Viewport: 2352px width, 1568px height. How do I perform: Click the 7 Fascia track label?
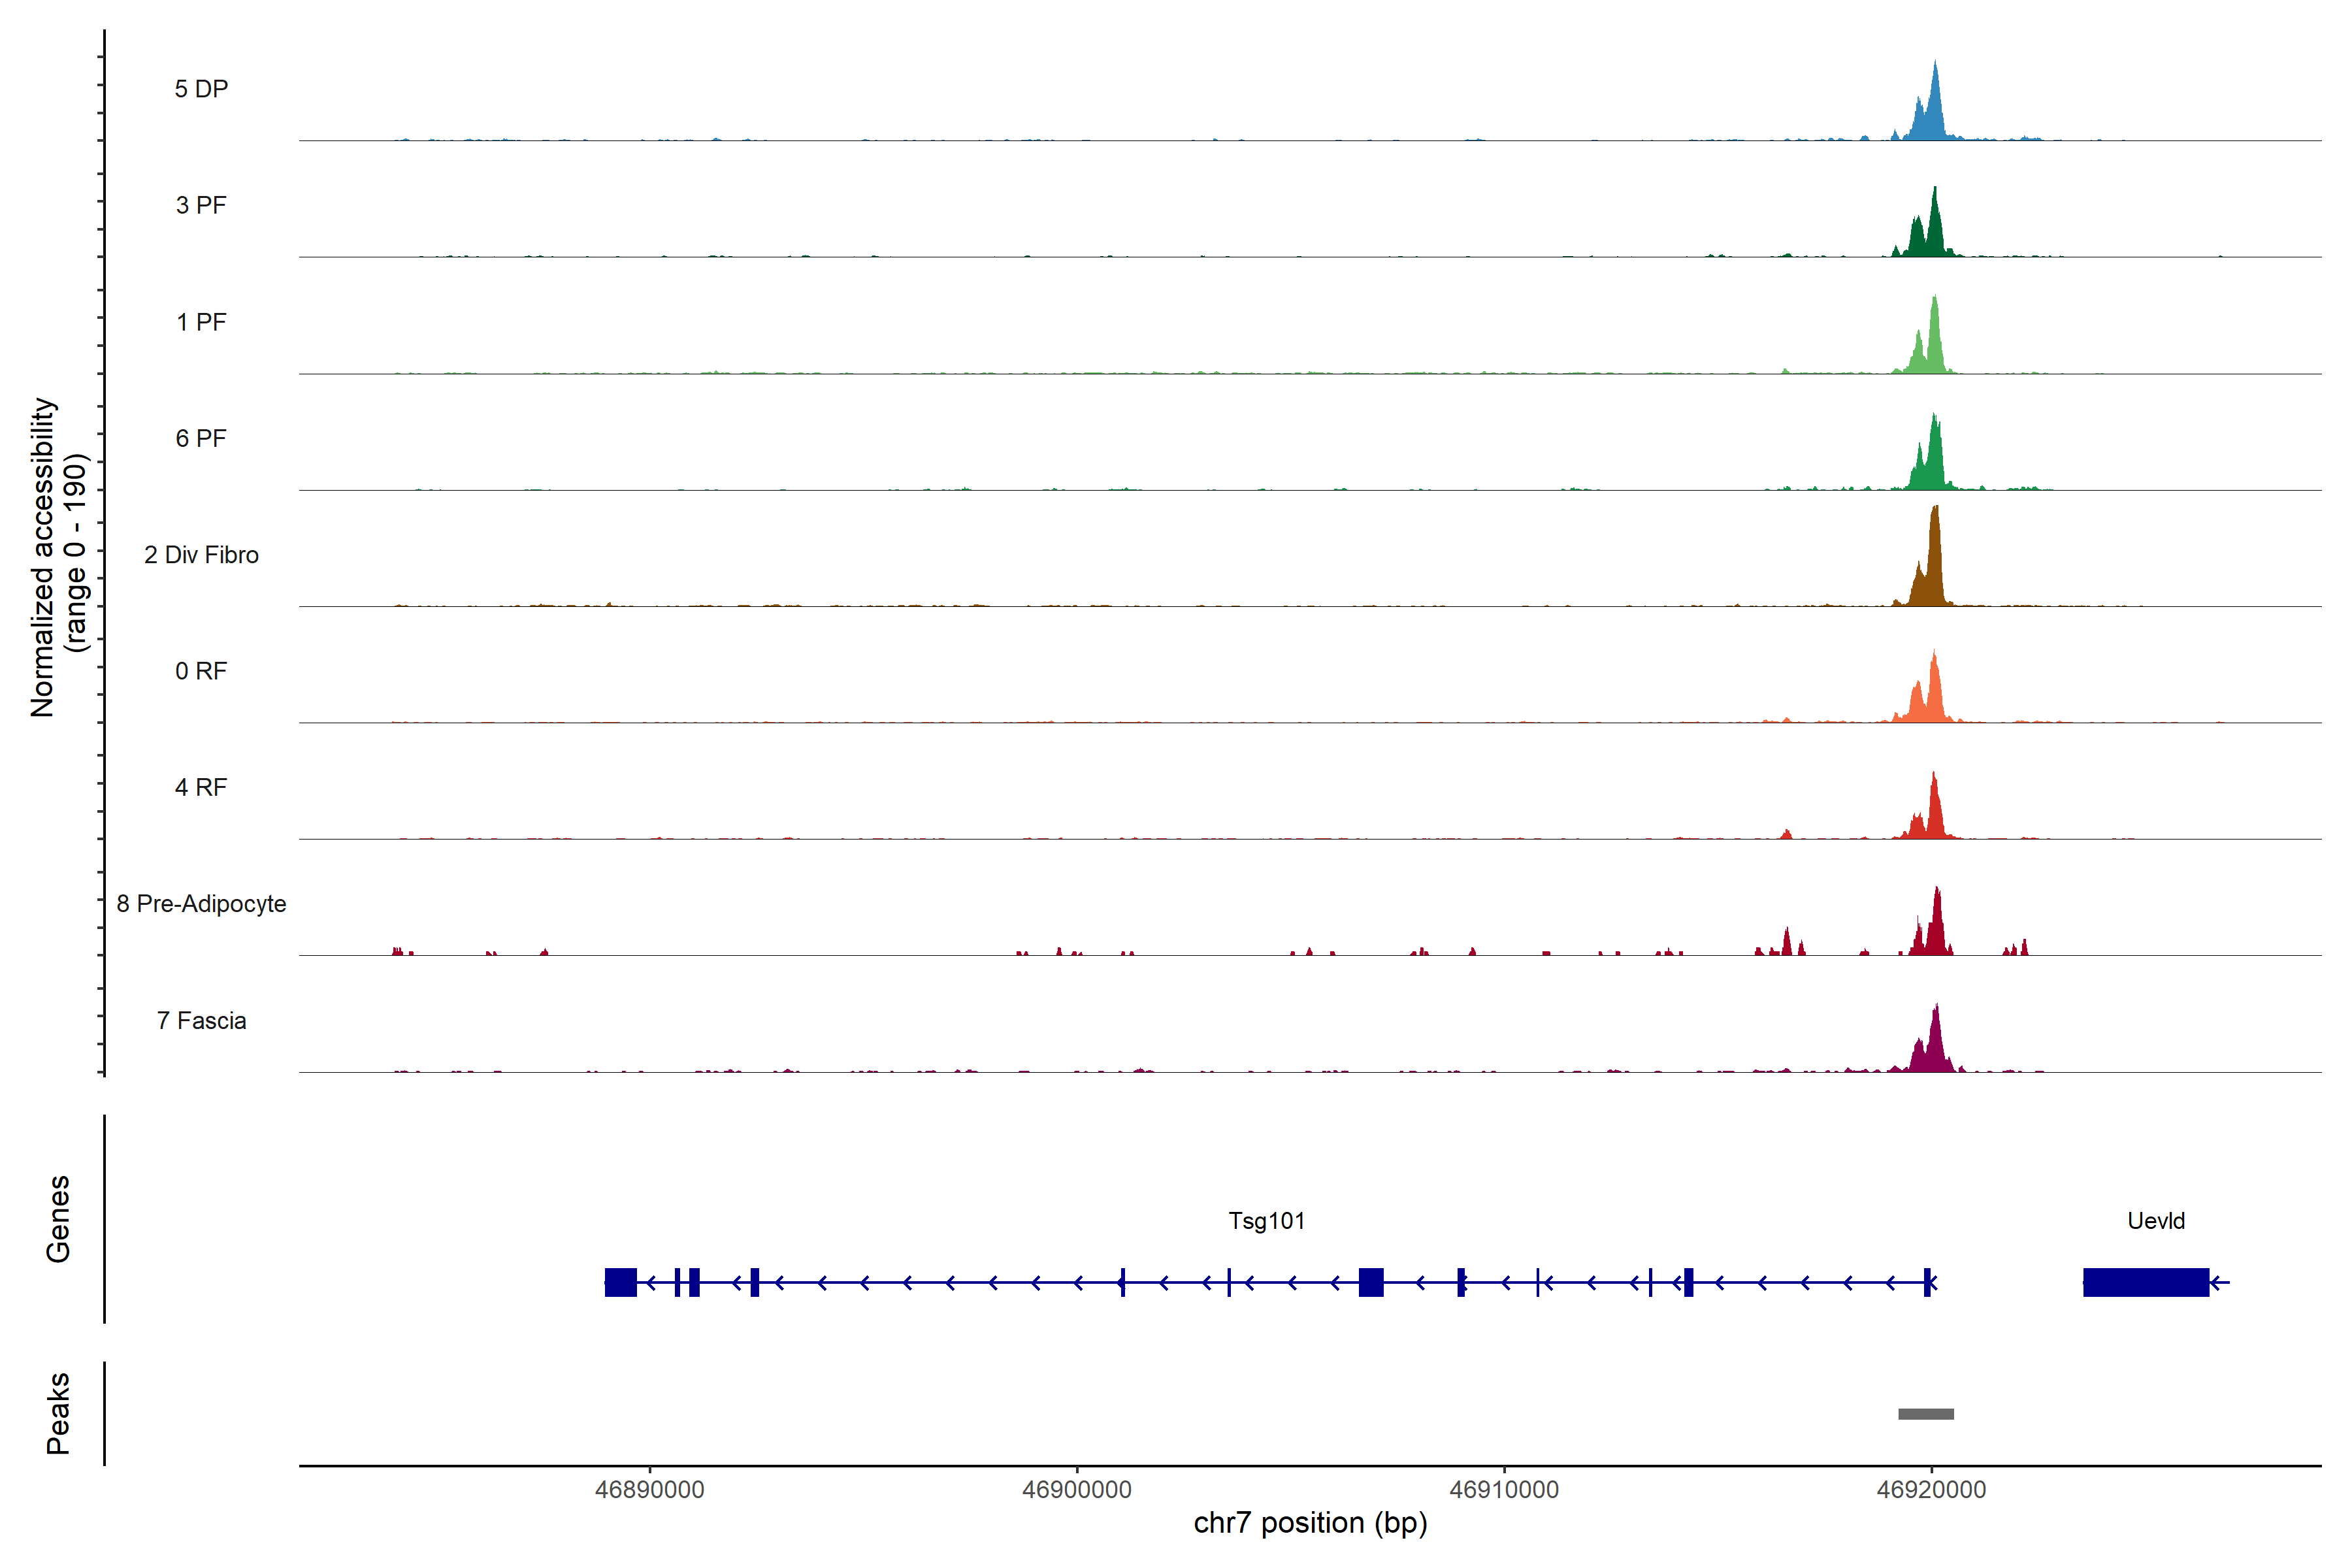(x=201, y=1020)
